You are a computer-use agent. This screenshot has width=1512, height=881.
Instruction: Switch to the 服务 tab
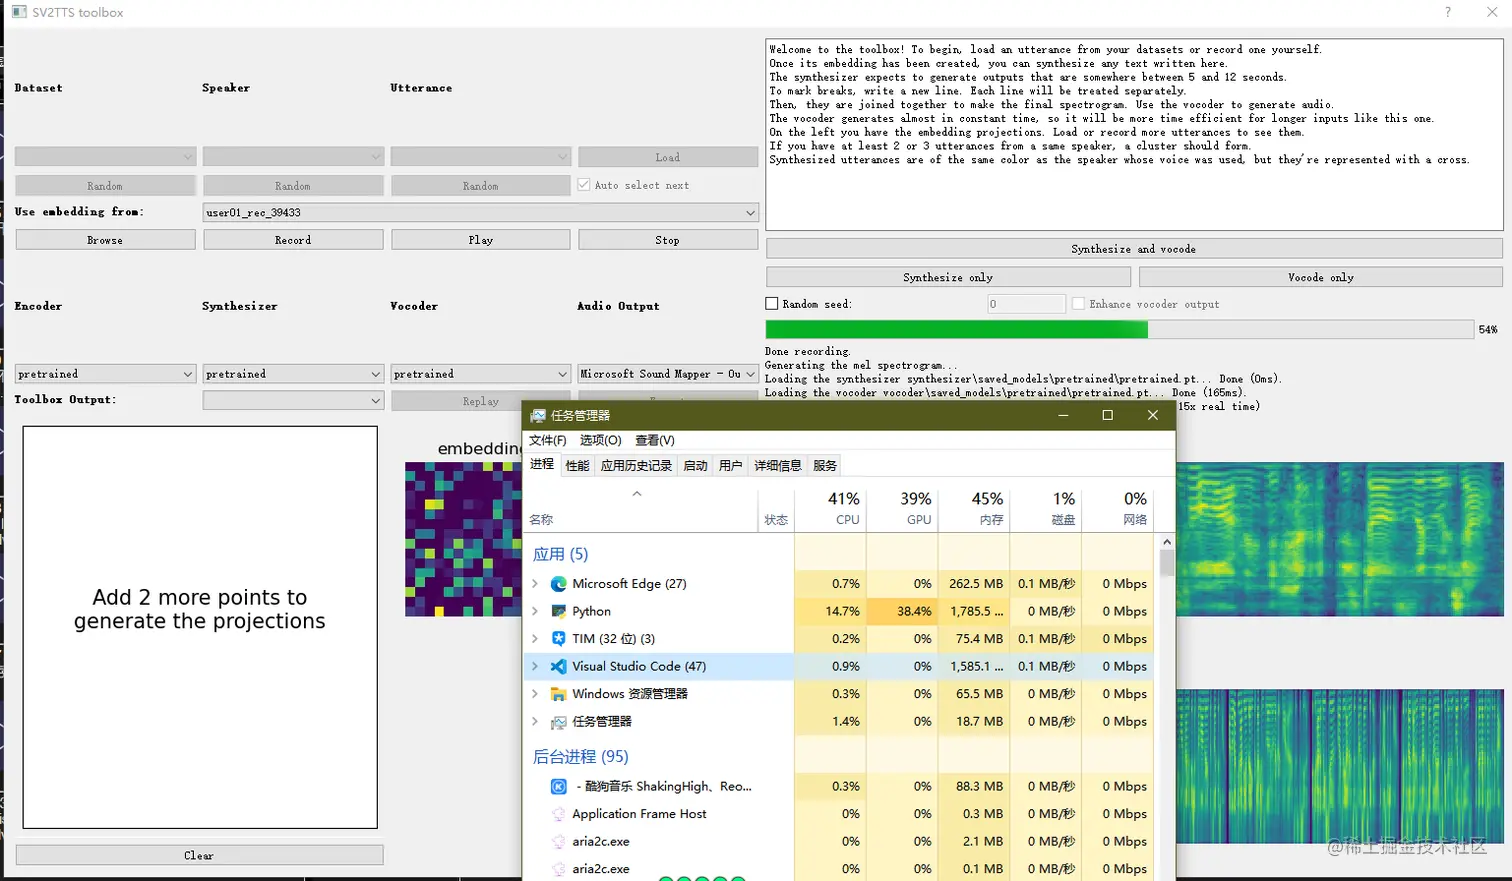tap(825, 465)
